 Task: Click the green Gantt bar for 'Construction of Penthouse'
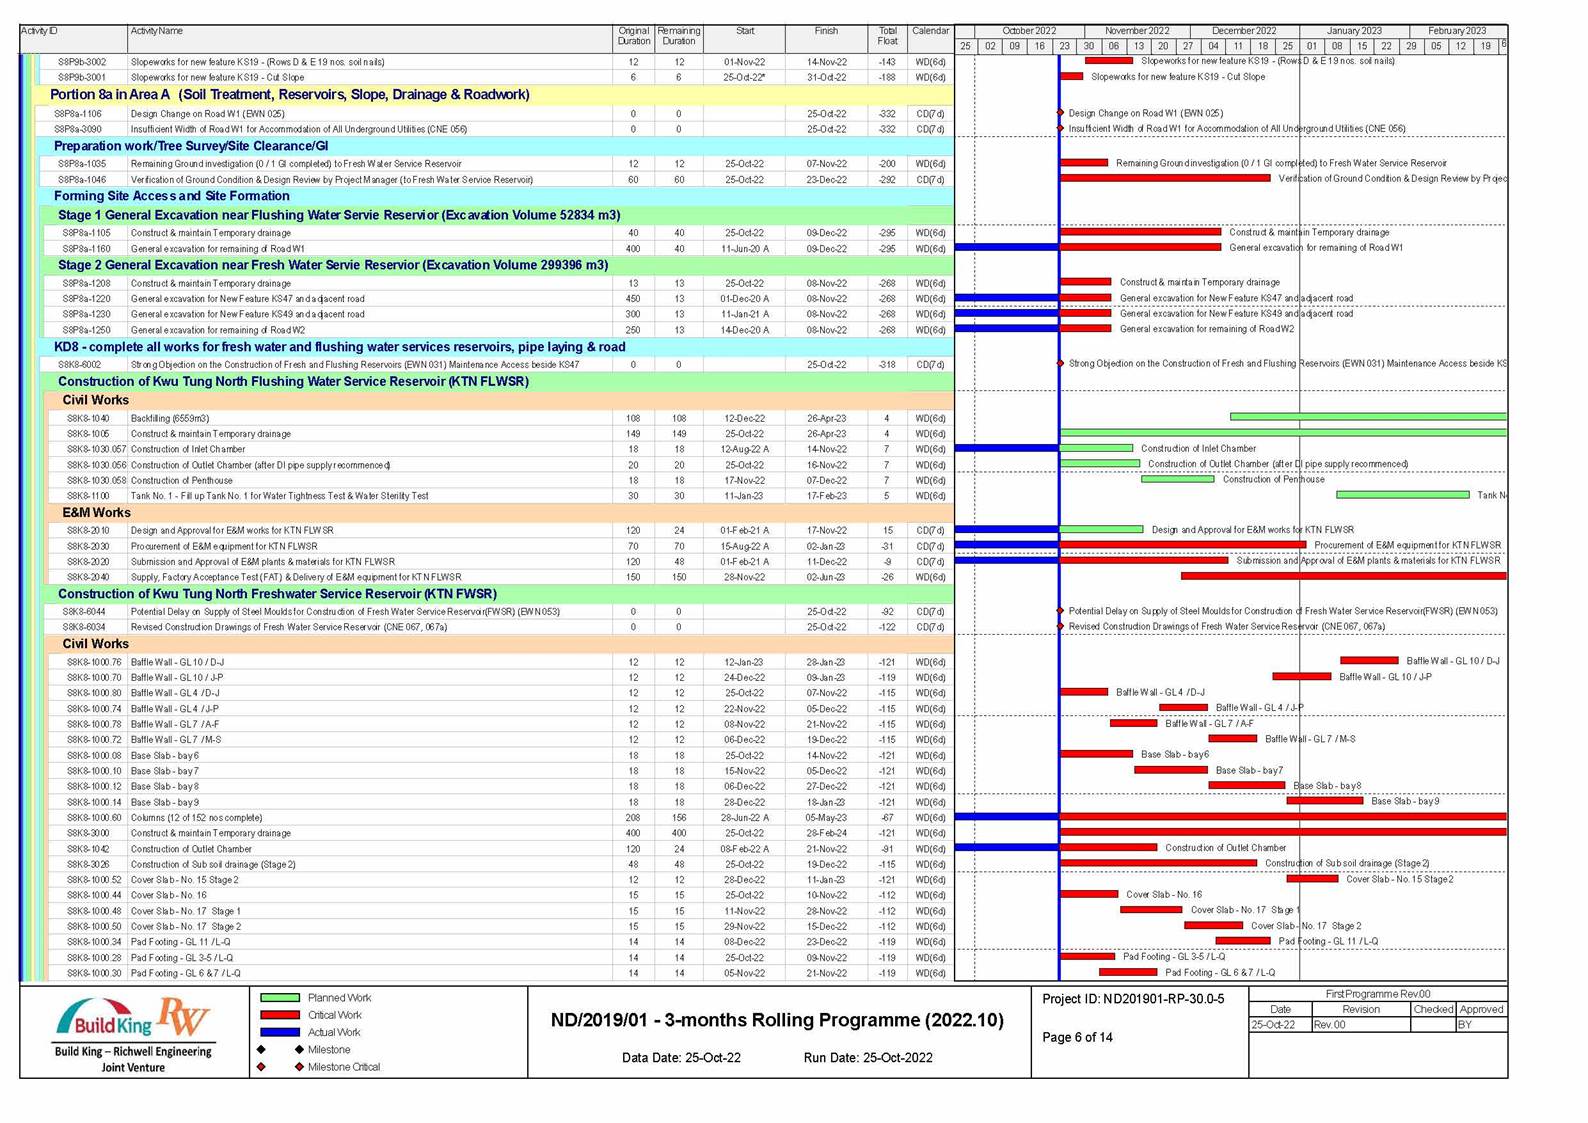click(x=1178, y=480)
